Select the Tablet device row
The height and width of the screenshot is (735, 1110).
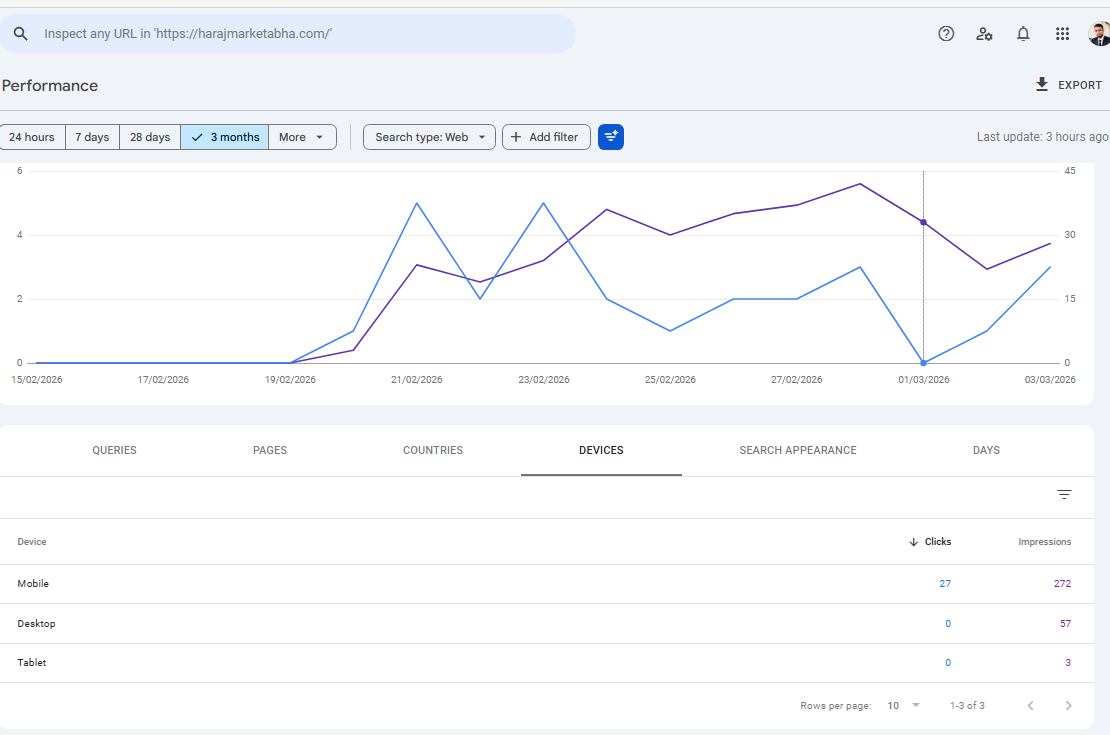[547, 663]
